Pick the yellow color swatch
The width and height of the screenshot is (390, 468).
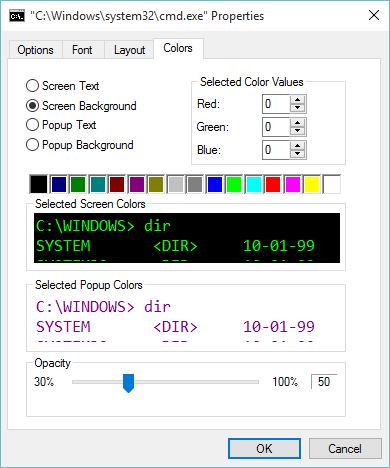(312, 184)
